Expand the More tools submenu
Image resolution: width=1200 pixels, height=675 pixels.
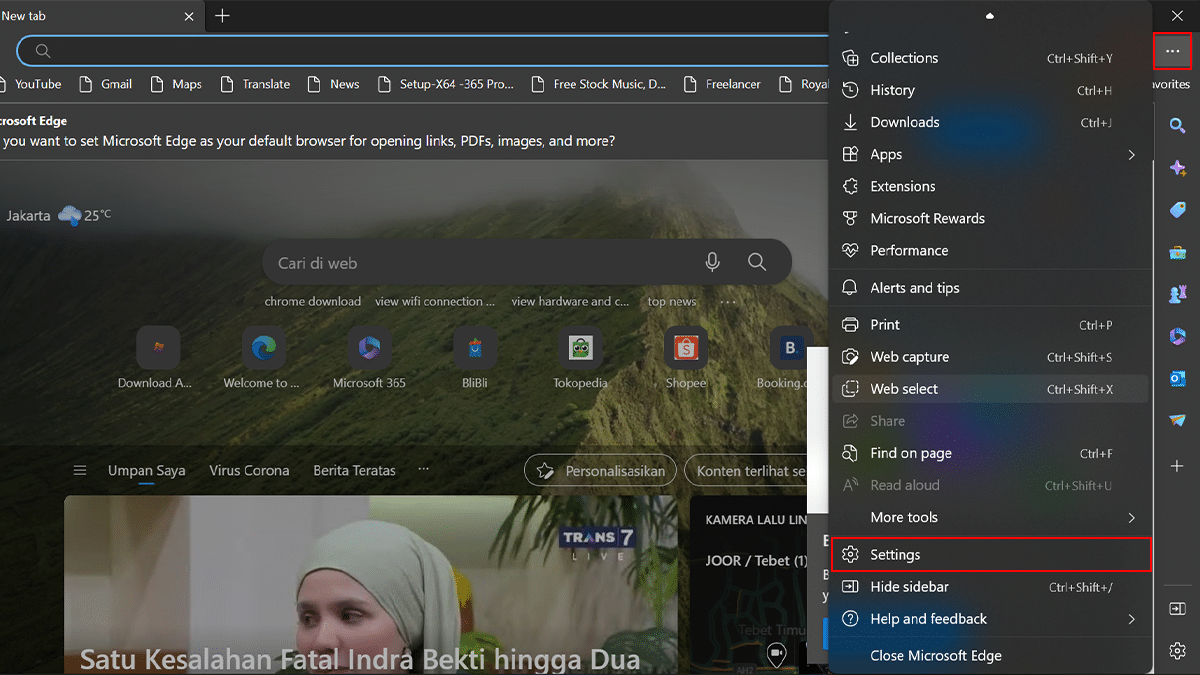coord(990,517)
